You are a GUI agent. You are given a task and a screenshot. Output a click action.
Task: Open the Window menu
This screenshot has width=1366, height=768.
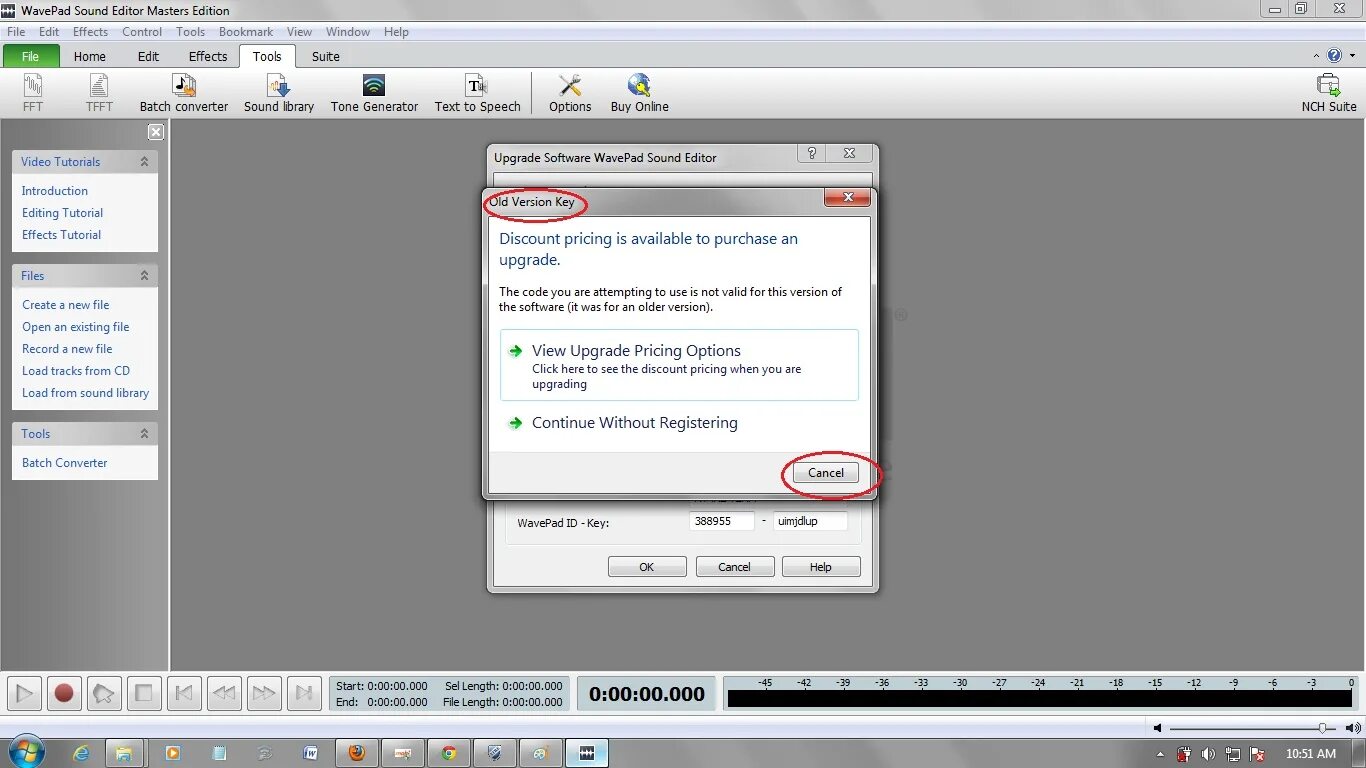348,32
